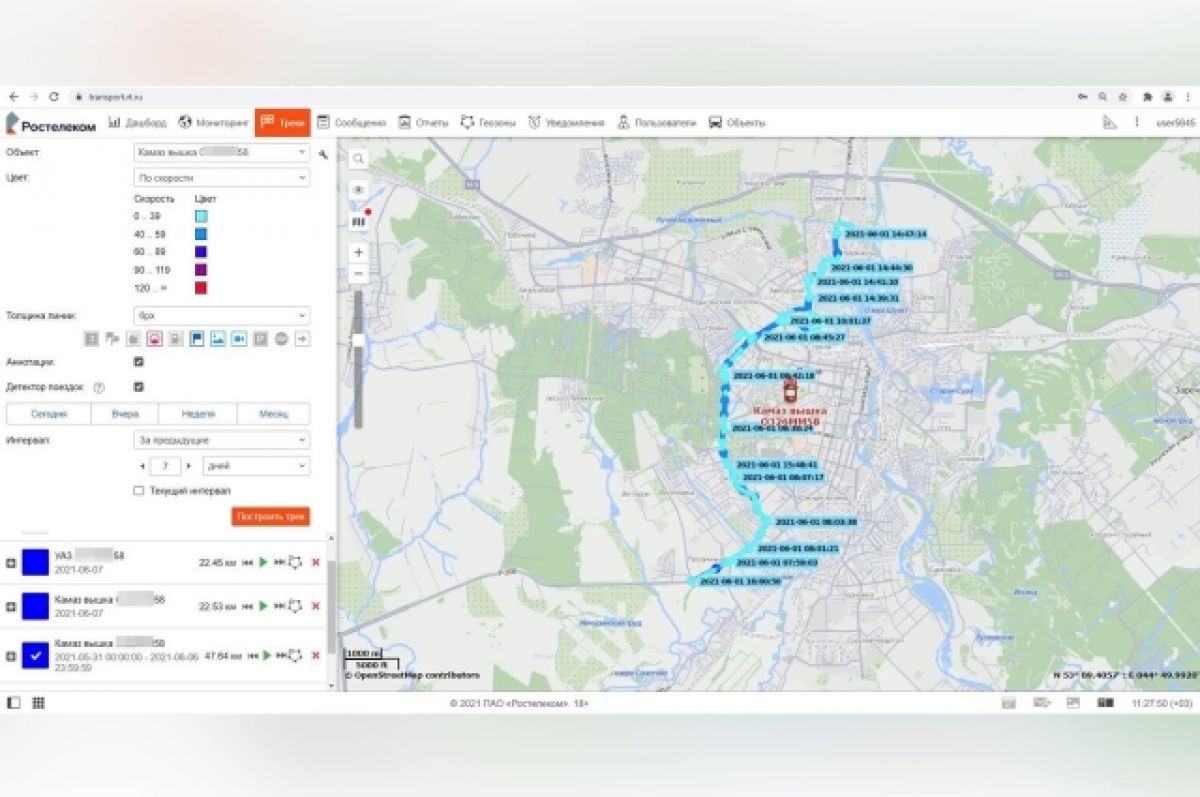
Task: Expand the 22.53 км track row
Action: tap(11, 606)
